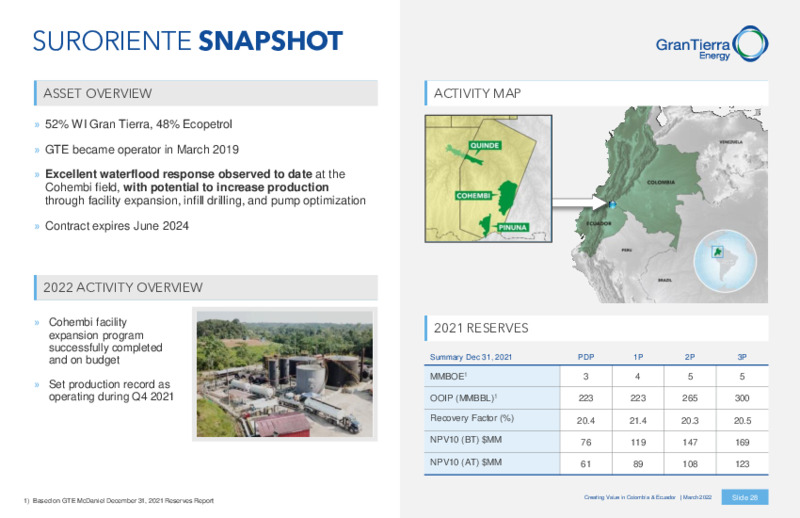
Task: Select '52% WI Gran Tierra, 48% Ecopetrol' bullet
Action: 138,124
